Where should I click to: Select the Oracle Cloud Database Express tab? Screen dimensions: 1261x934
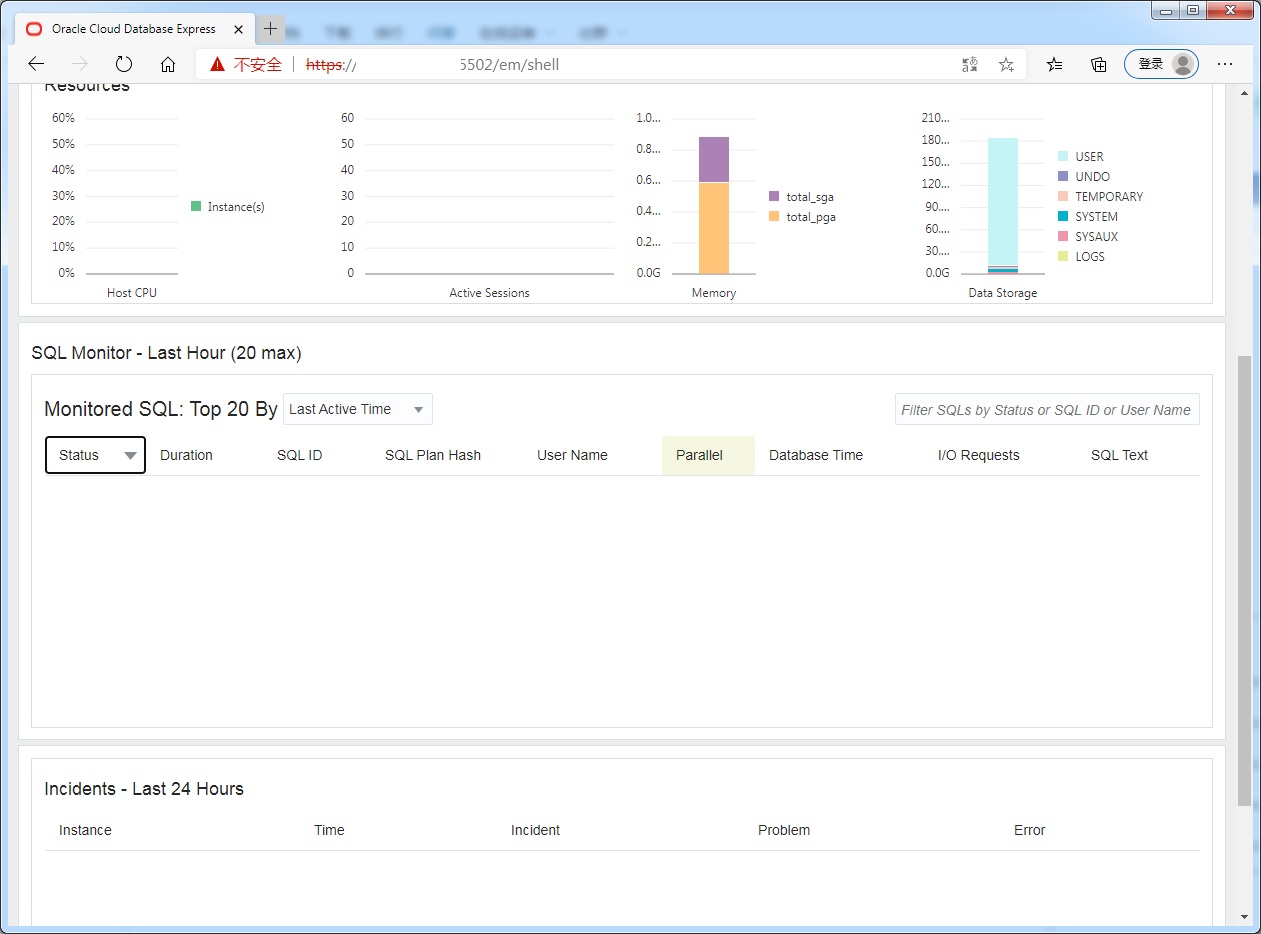(133, 29)
